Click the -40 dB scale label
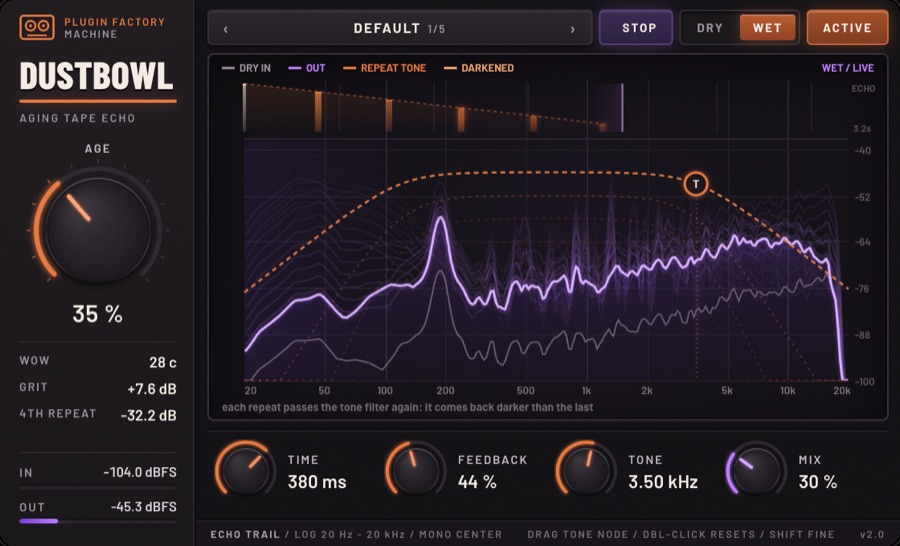Image resolution: width=900 pixels, height=546 pixels. tap(863, 151)
